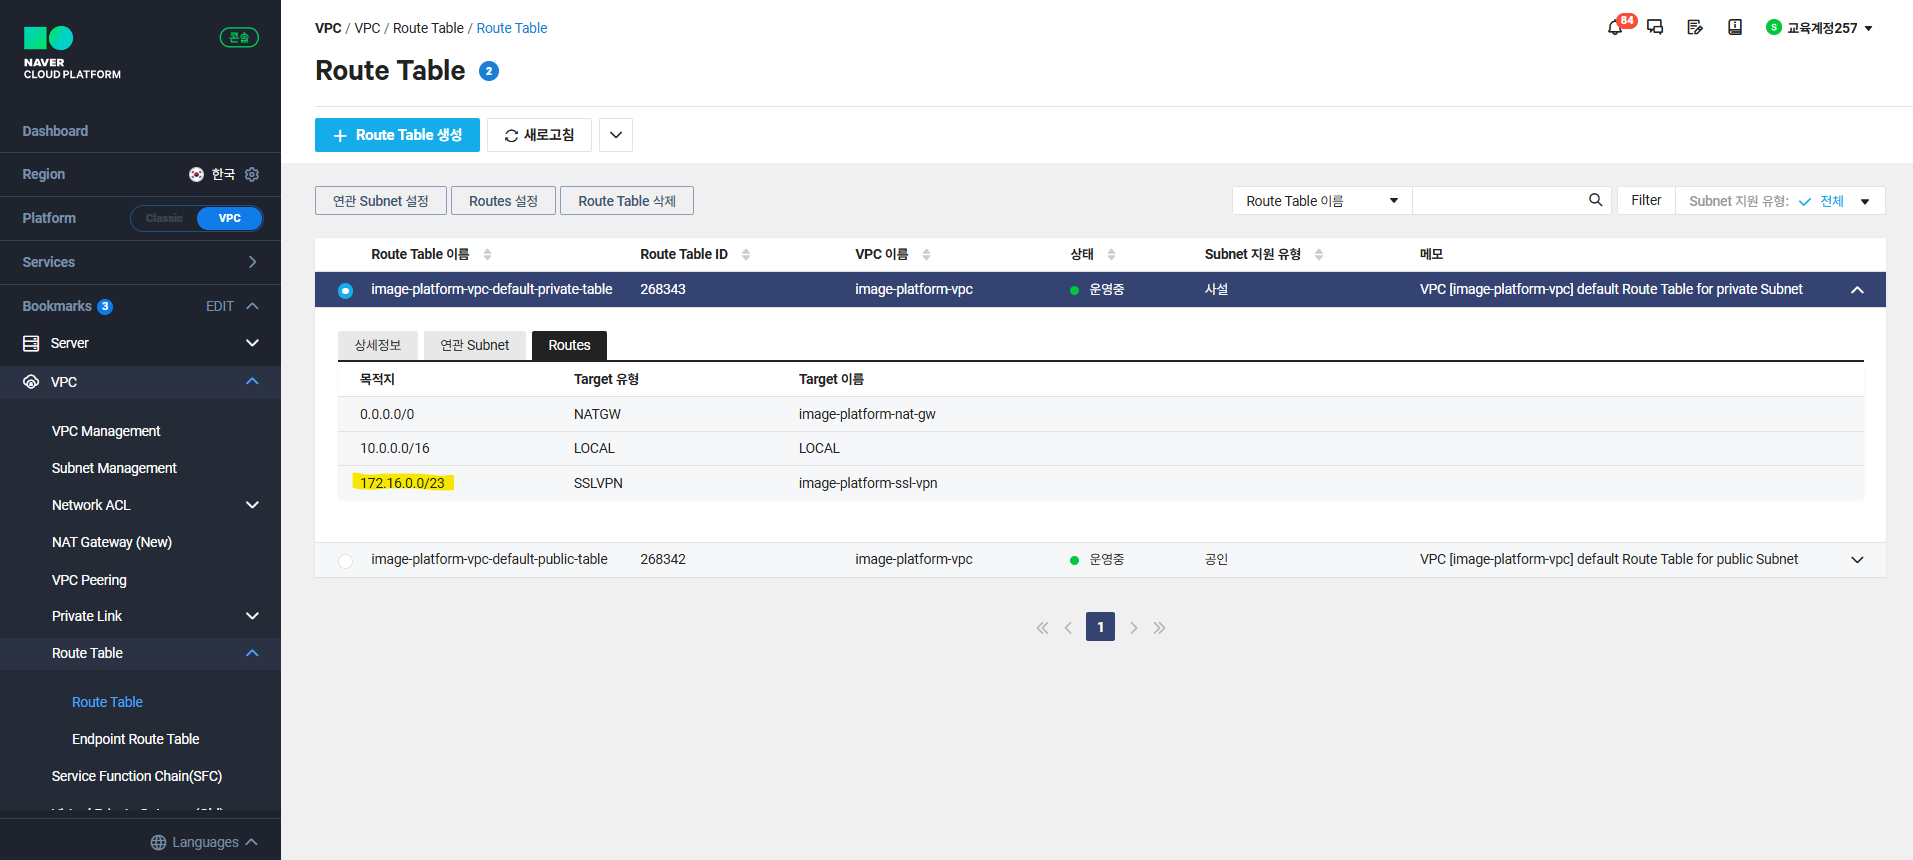Open the Route Table 이름 search-type dropdown
The width and height of the screenshot is (1913, 860).
[x=1322, y=201]
